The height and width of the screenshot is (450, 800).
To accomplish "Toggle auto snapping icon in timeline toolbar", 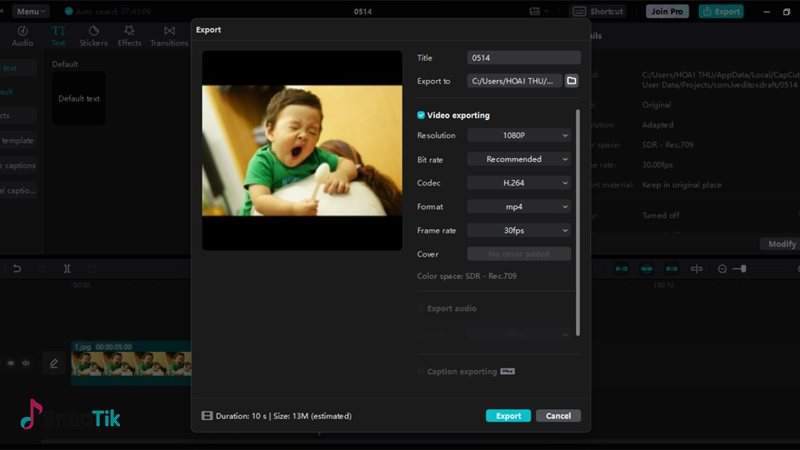I will point(646,269).
